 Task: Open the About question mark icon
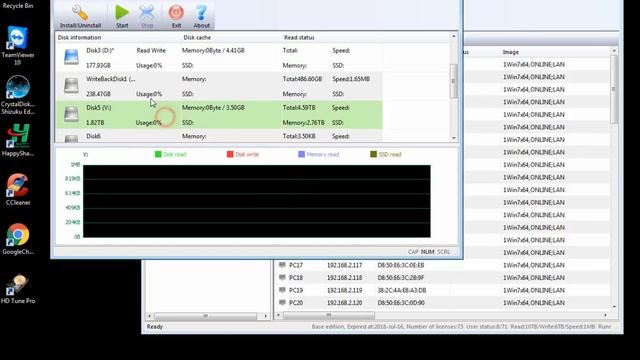[x=201, y=13]
